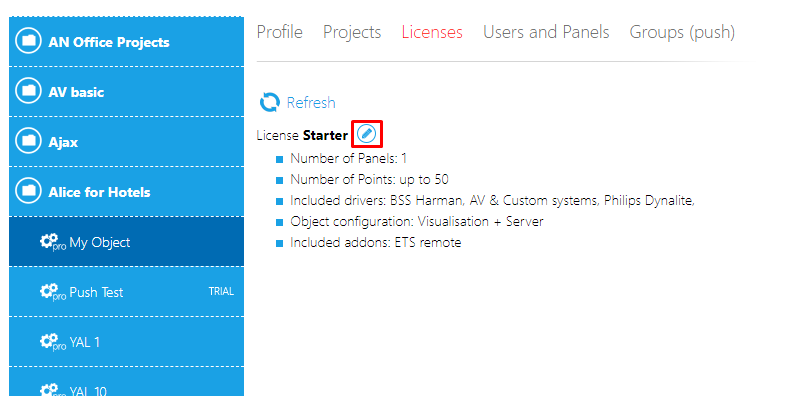
Task: Click the Number of Points: up to 50 line
Action: tap(369, 180)
